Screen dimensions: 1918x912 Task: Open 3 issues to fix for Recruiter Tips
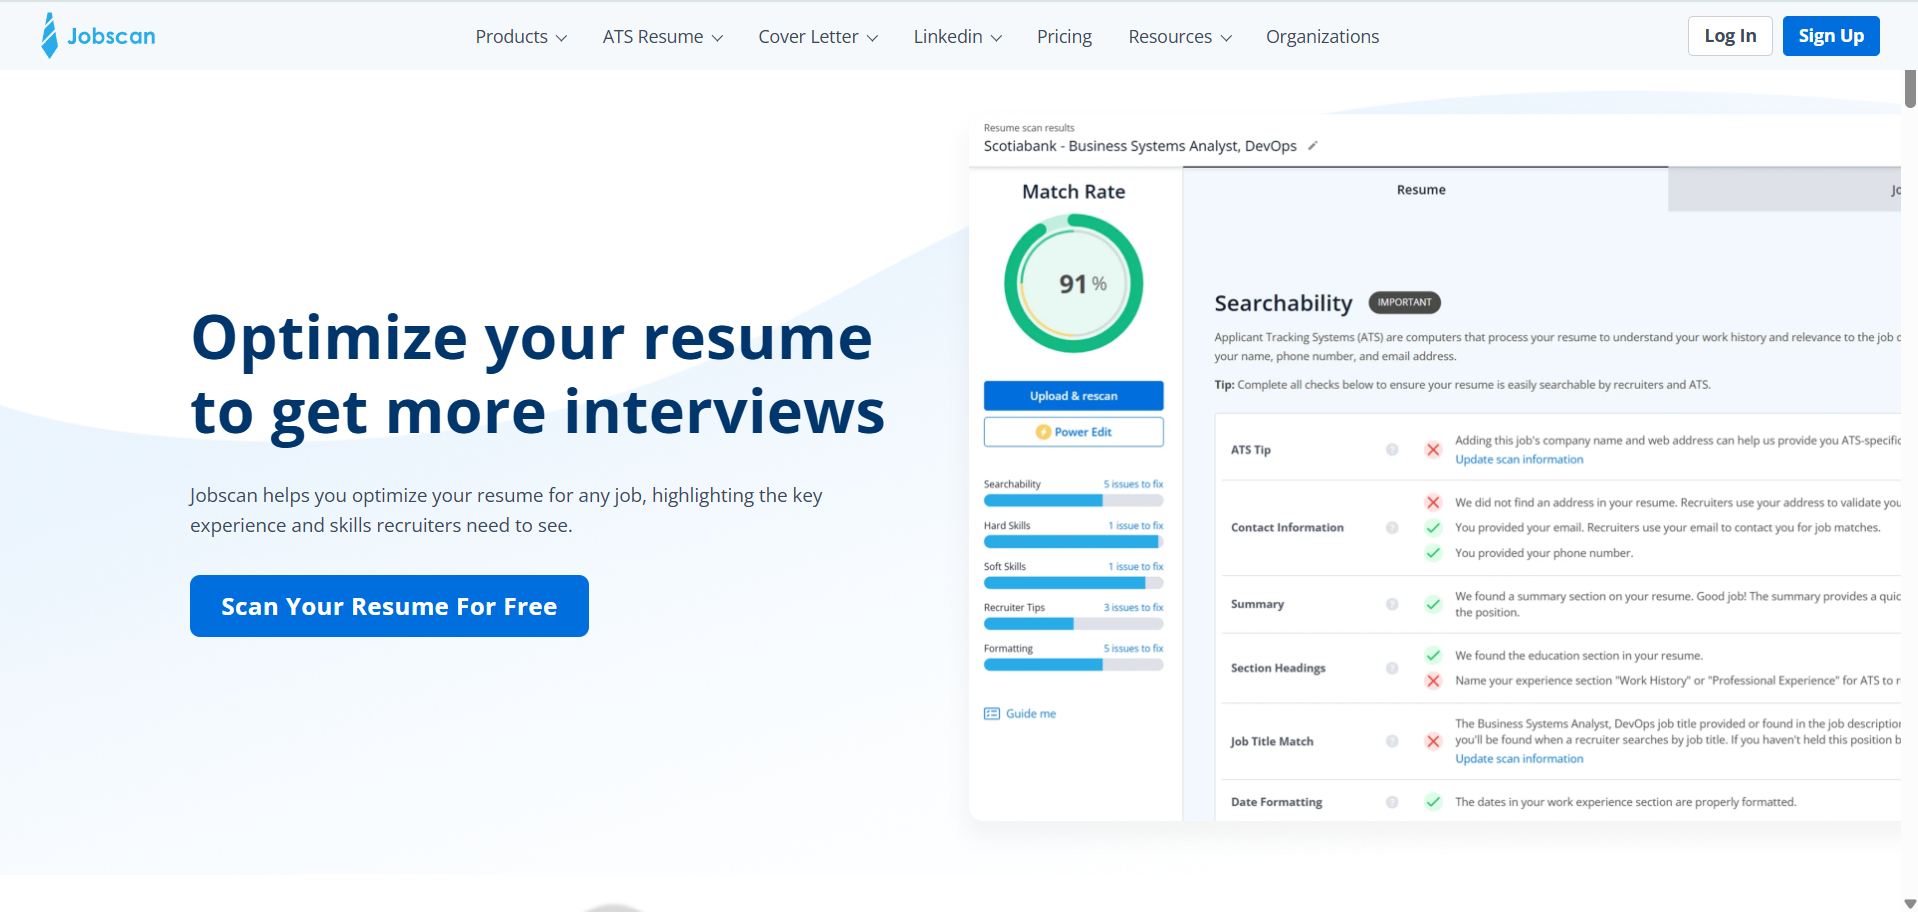[x=1133, y=607]
